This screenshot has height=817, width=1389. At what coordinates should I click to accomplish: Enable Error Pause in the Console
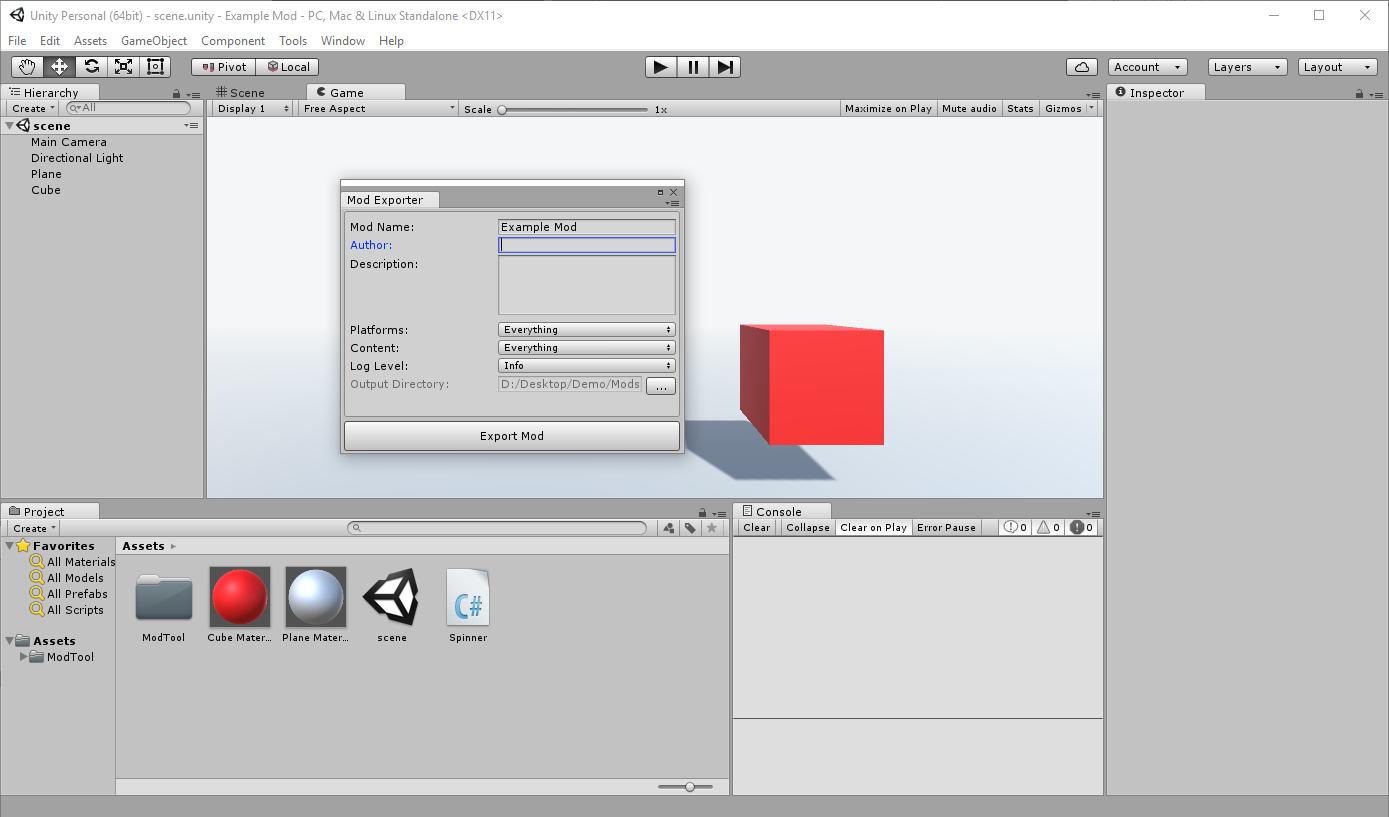click(945, 527)
